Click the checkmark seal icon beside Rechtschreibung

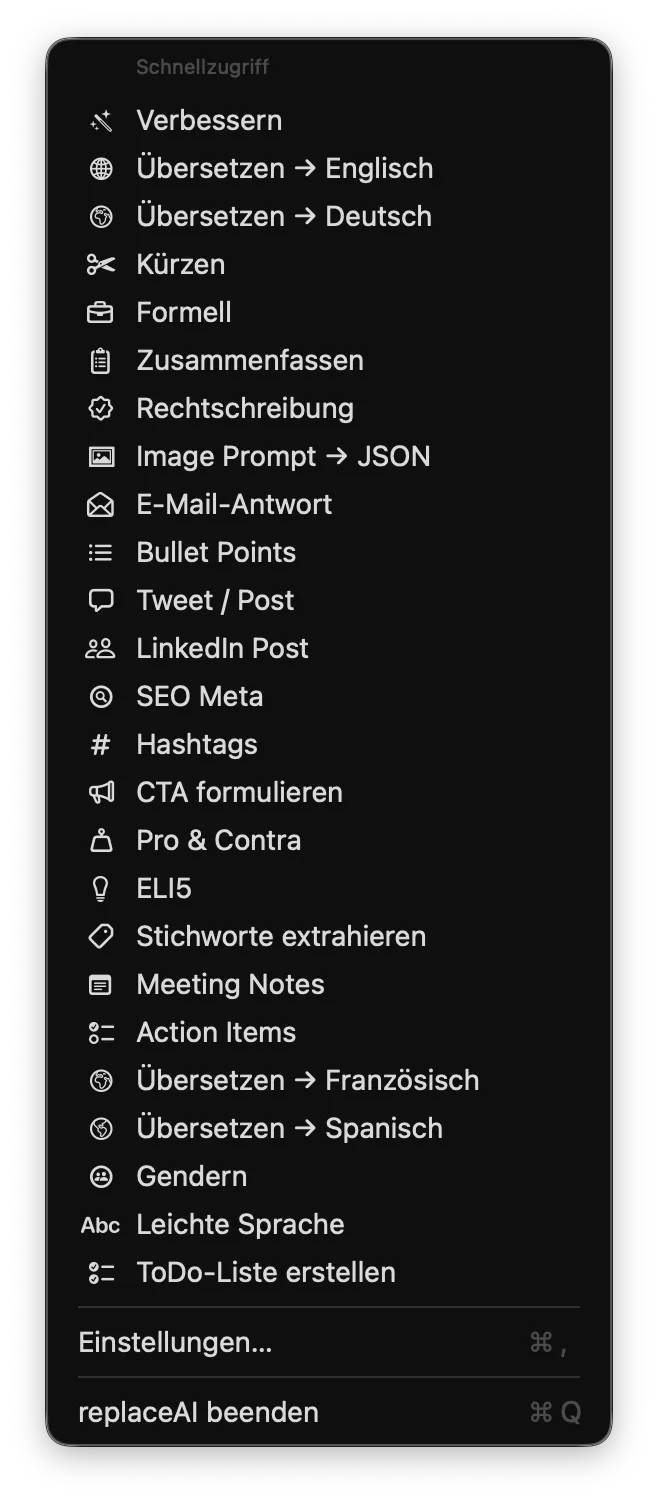point(100,408)
